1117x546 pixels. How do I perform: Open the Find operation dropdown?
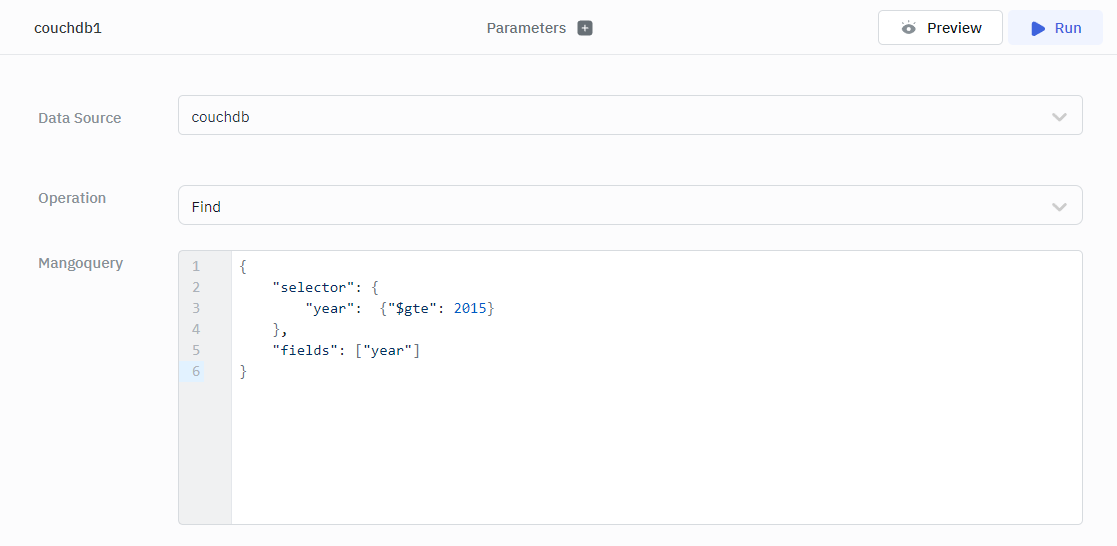pos(629,206)
